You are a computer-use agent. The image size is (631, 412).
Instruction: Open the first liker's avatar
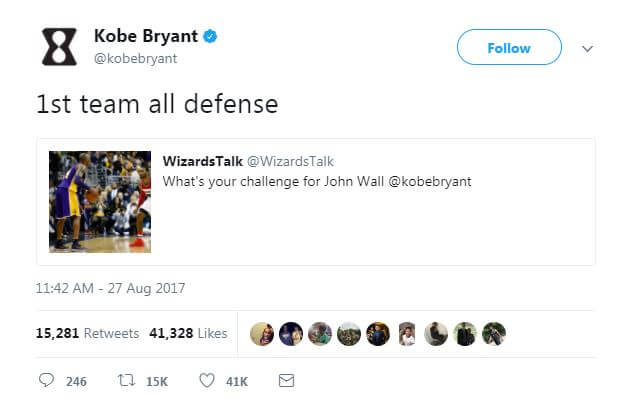click(x=262, y=333)
